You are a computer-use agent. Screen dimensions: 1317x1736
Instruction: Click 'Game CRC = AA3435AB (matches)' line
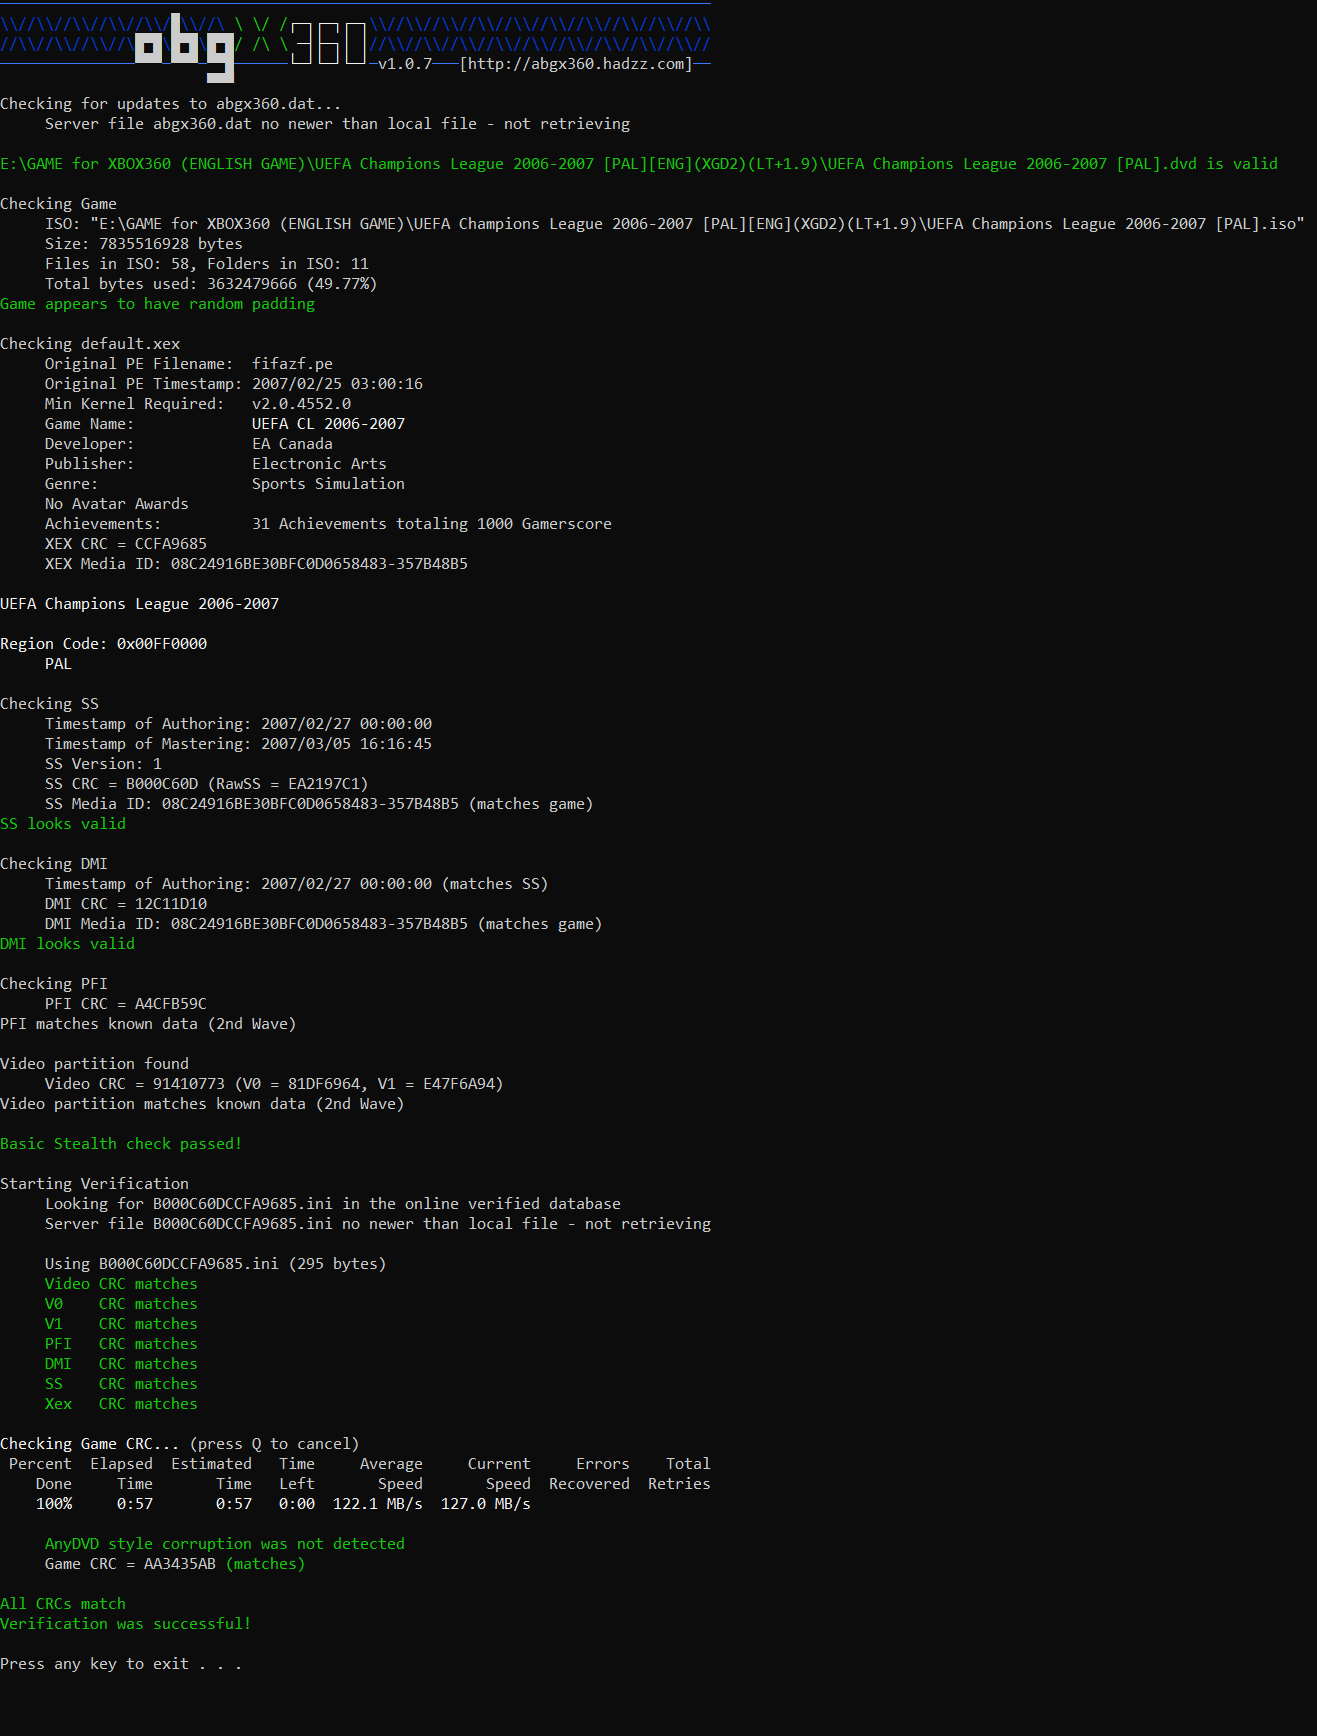coord(175,1564)
